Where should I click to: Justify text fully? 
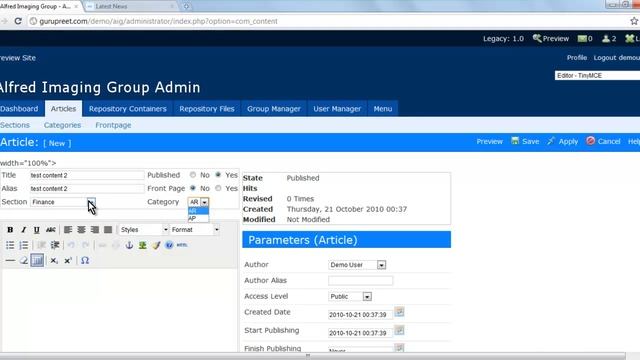pyautogui.click(x=108, y=230)
